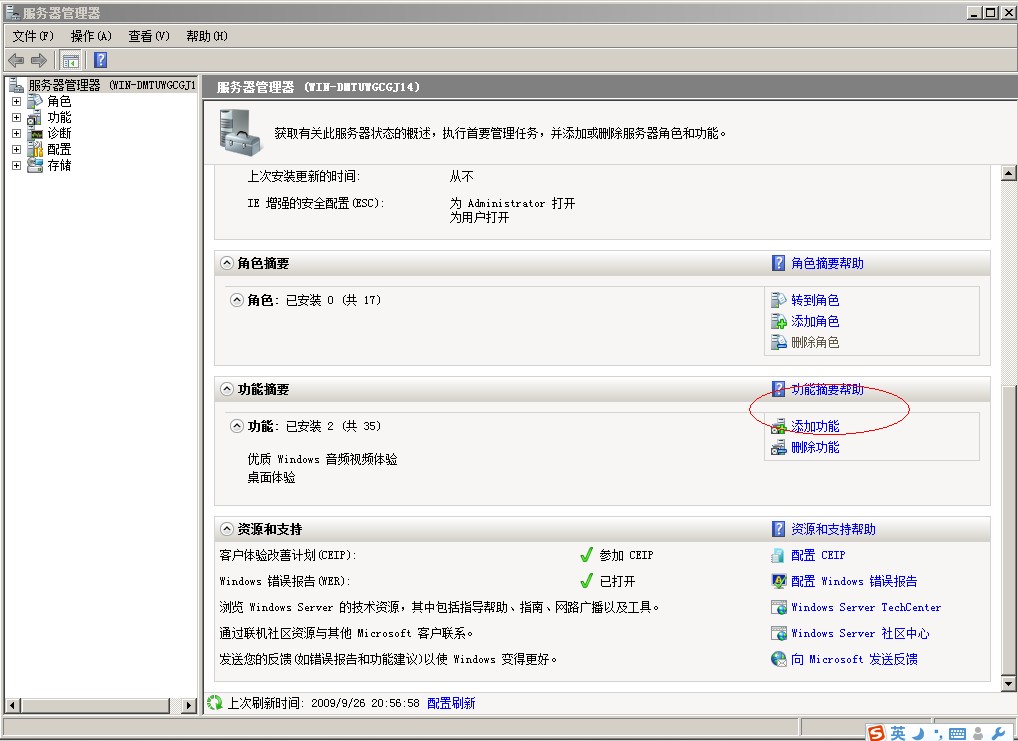
Task: Collapse the 功能: 已安装 subsection chevron
Action: point(236,426)
